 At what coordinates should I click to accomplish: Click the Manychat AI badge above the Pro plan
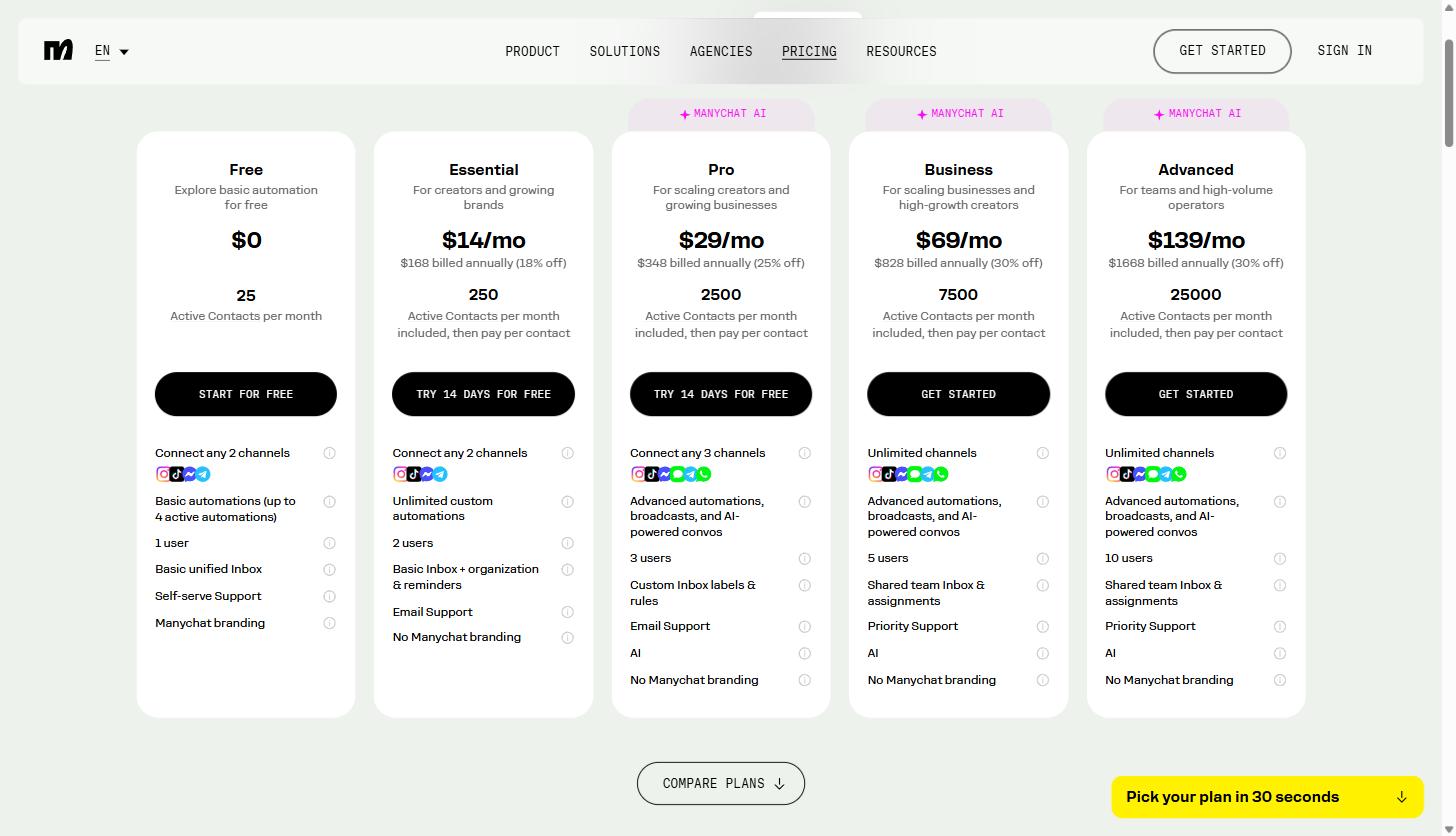click(x=721, y=114)
